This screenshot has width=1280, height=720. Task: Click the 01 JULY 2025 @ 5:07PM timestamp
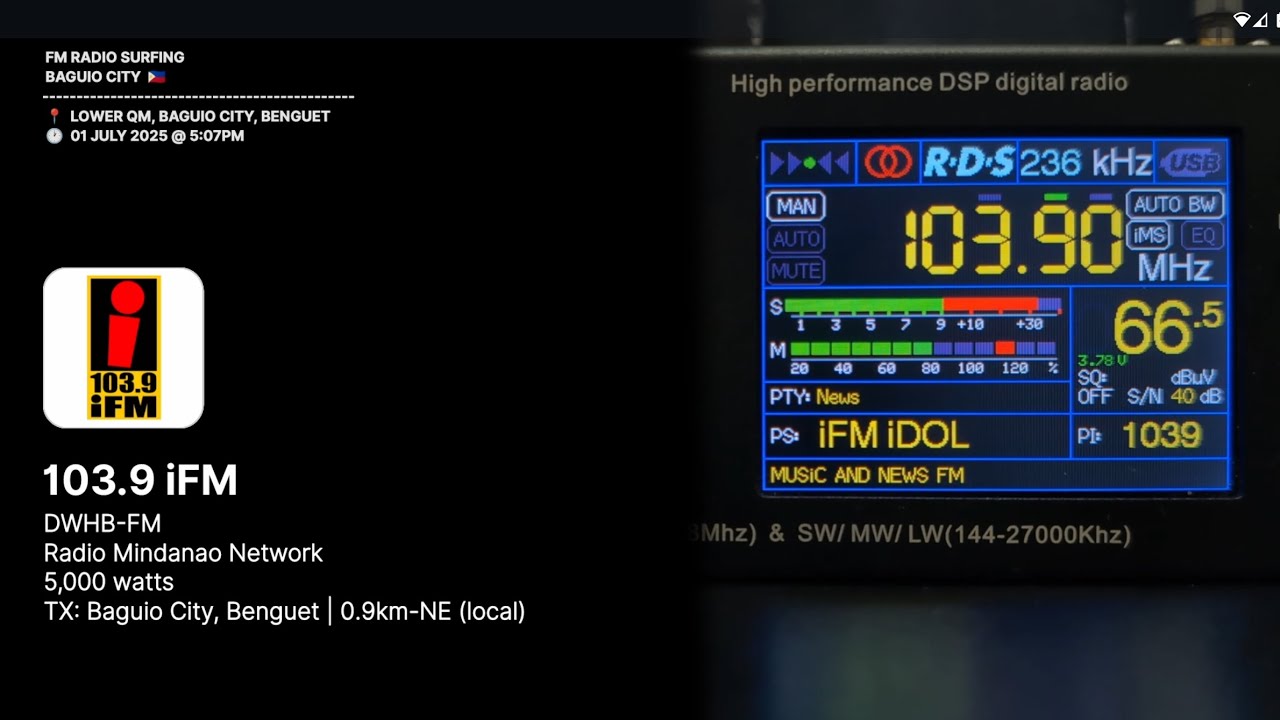[157, 136]
